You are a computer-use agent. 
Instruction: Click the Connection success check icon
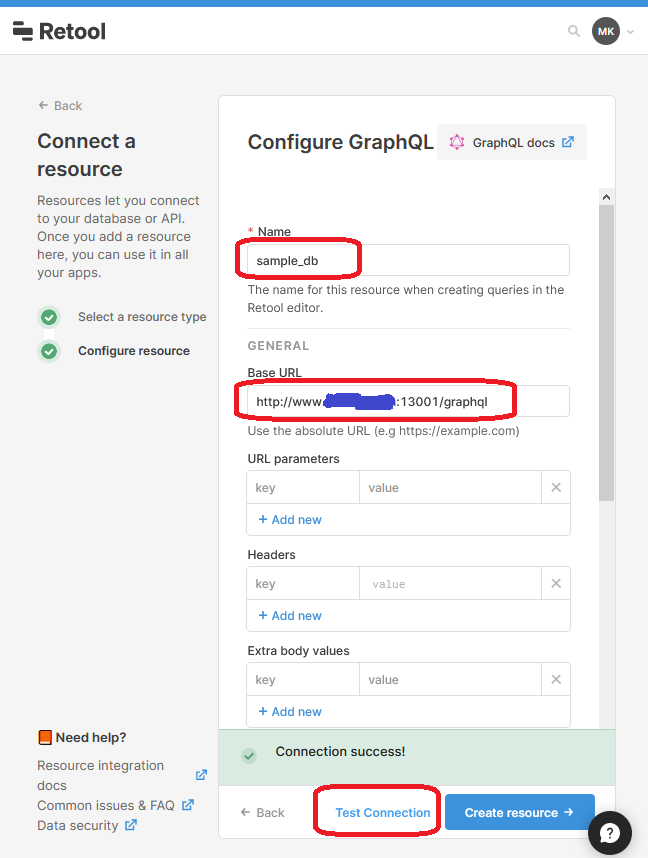[249, 756]
